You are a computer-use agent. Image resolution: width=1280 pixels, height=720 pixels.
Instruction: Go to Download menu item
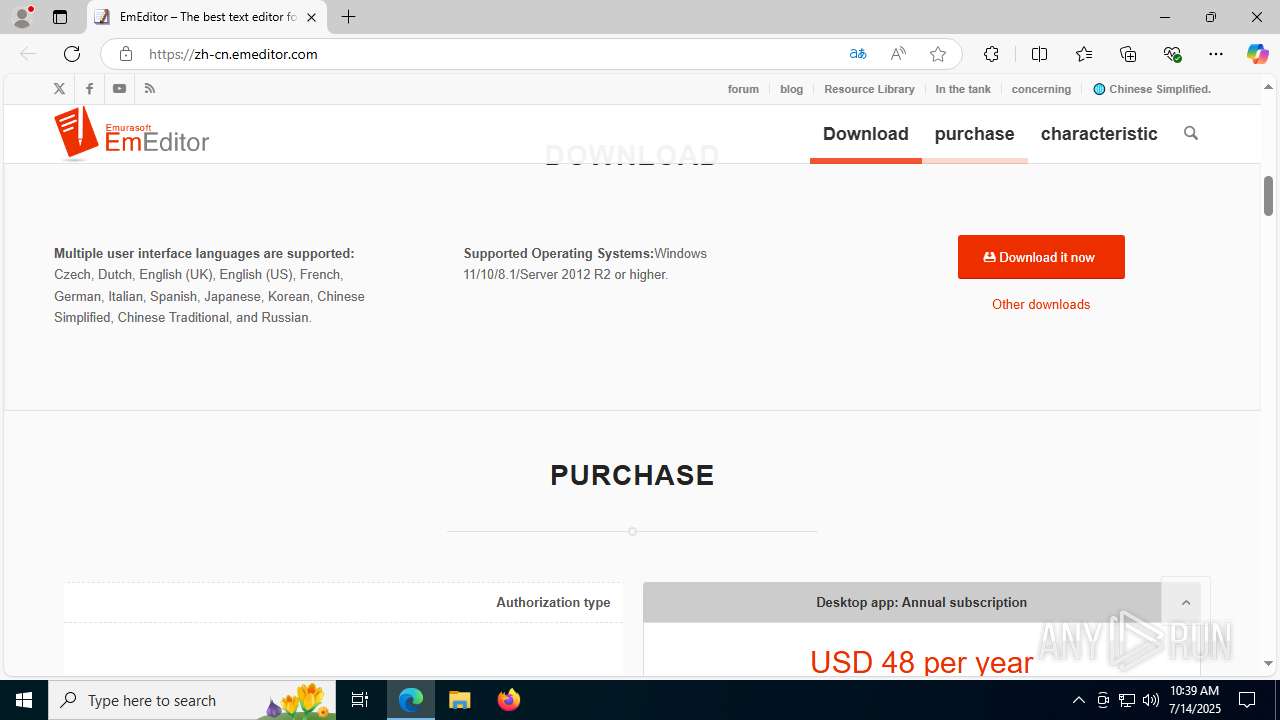coord(866,134)
